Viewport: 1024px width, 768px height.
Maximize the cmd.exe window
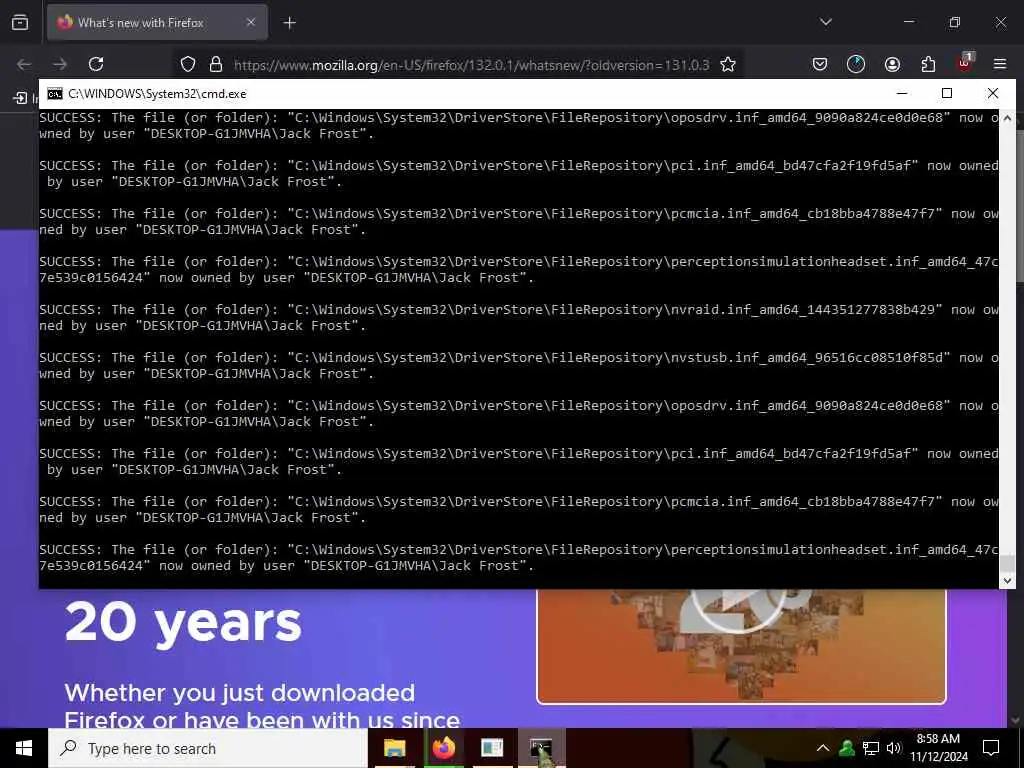click(x=947, y=93)
